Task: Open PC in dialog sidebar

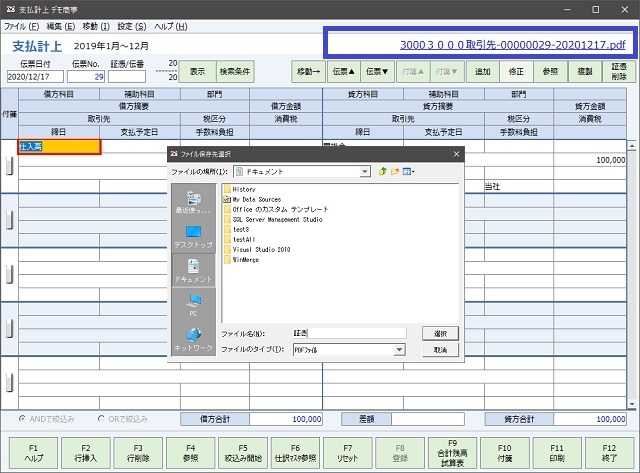Action: [193, 304]
